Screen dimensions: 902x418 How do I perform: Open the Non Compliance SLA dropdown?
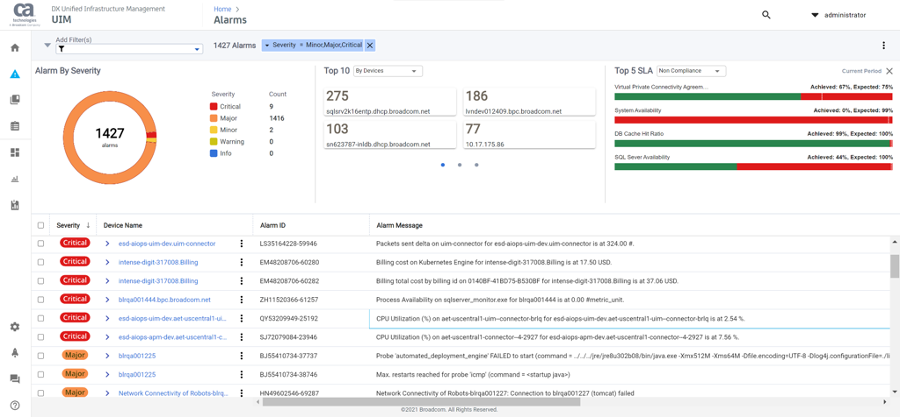(690, 71)
